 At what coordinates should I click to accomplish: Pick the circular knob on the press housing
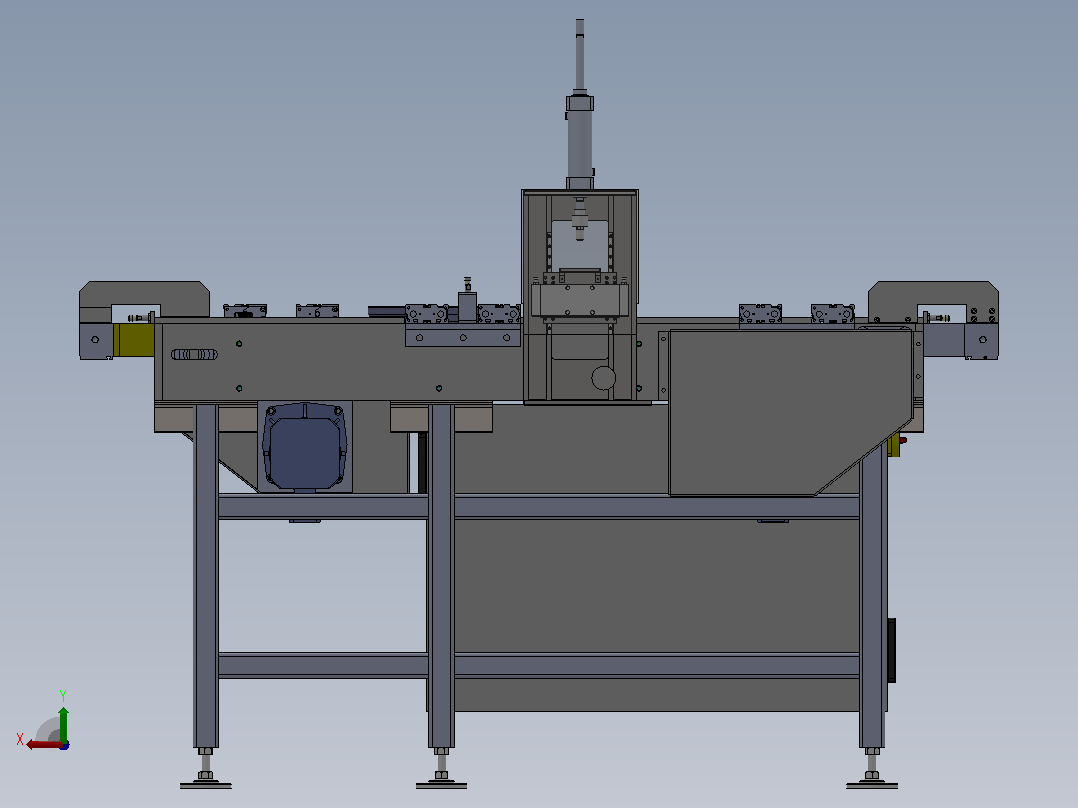point(603,378)
